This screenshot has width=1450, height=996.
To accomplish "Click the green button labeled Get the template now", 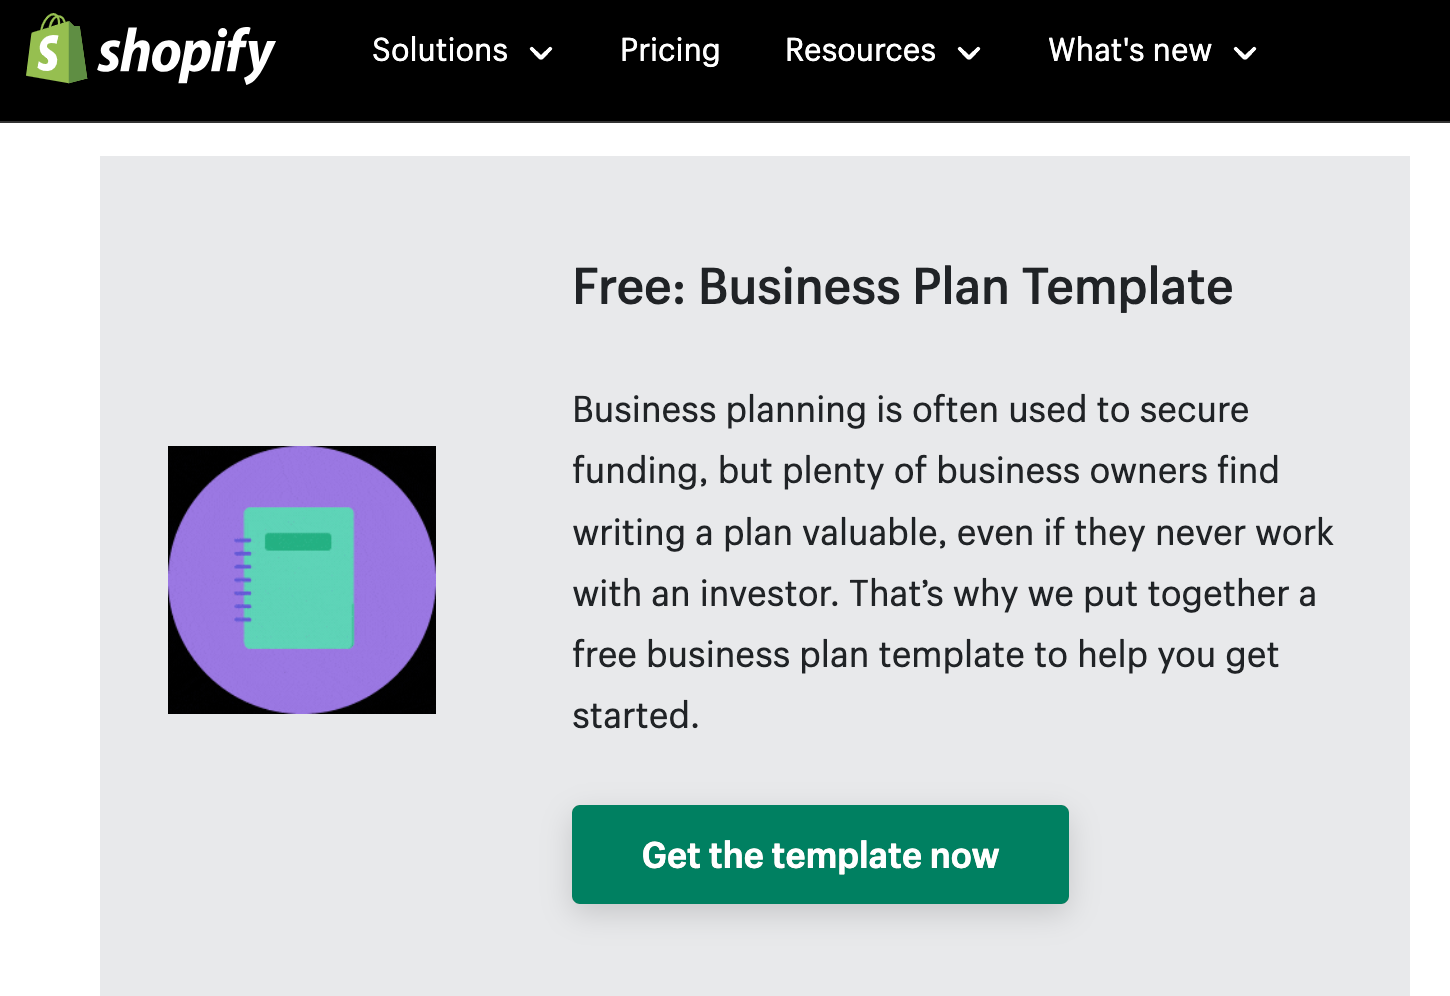I will [820, 855].
